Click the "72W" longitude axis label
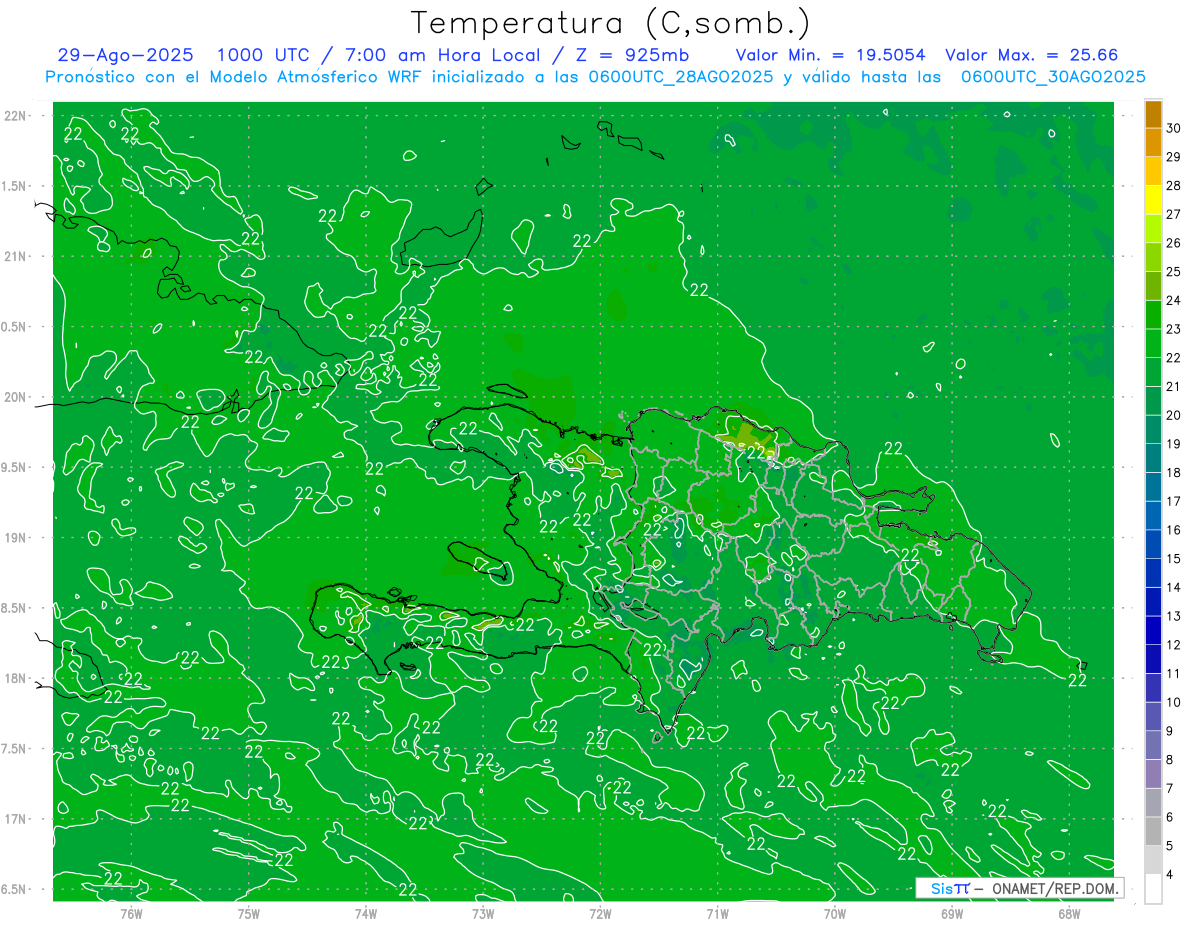This screenshot has width=1200, height=927. tap(600, 914)
